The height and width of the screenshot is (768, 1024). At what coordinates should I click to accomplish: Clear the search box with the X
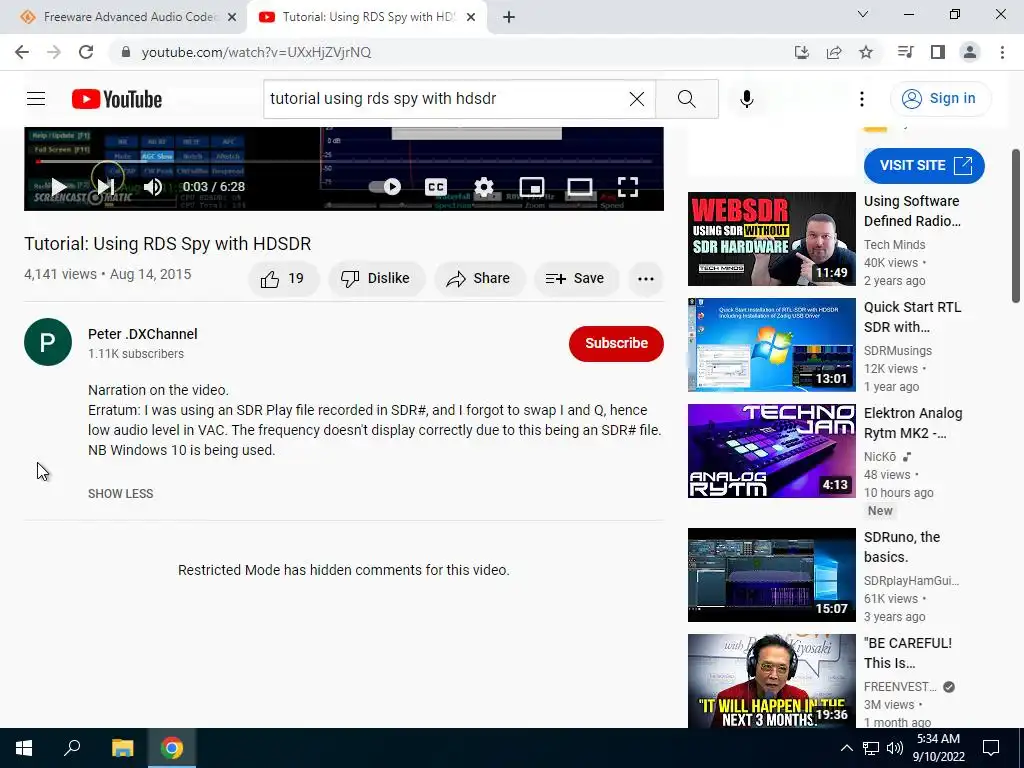tap(637, 99)
